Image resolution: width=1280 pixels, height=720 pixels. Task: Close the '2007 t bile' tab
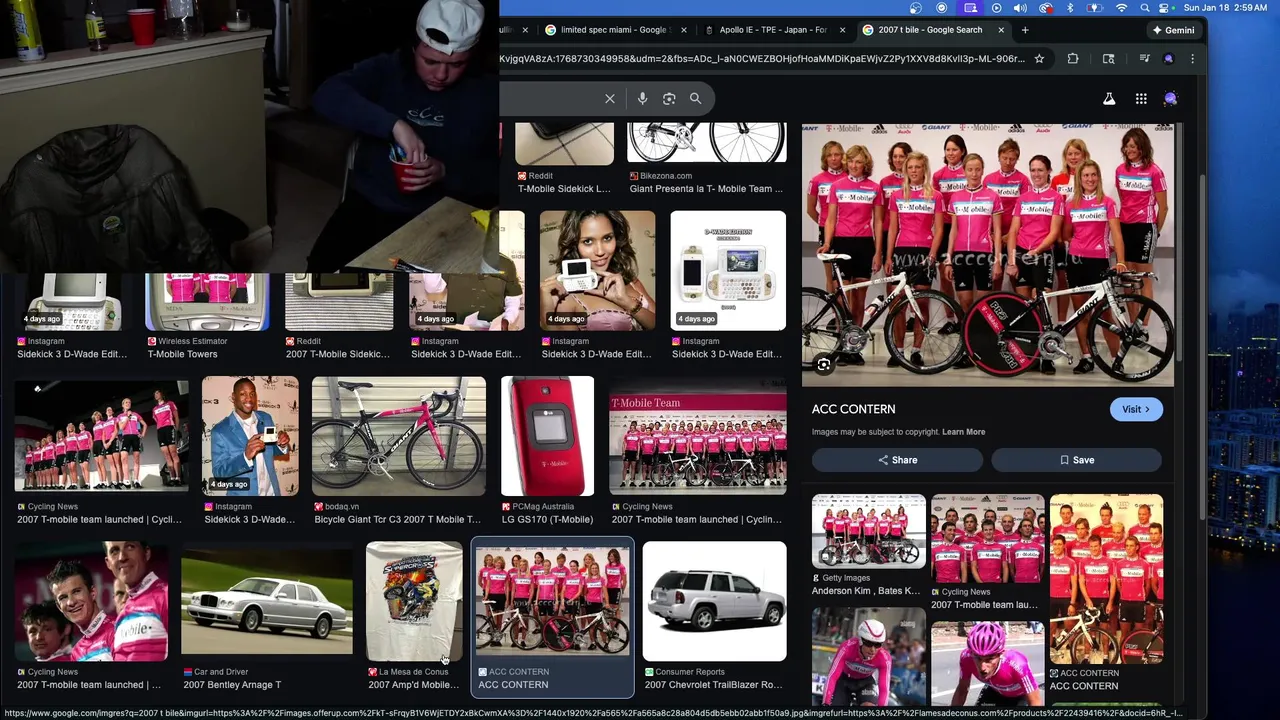[x=1001, y=30]
